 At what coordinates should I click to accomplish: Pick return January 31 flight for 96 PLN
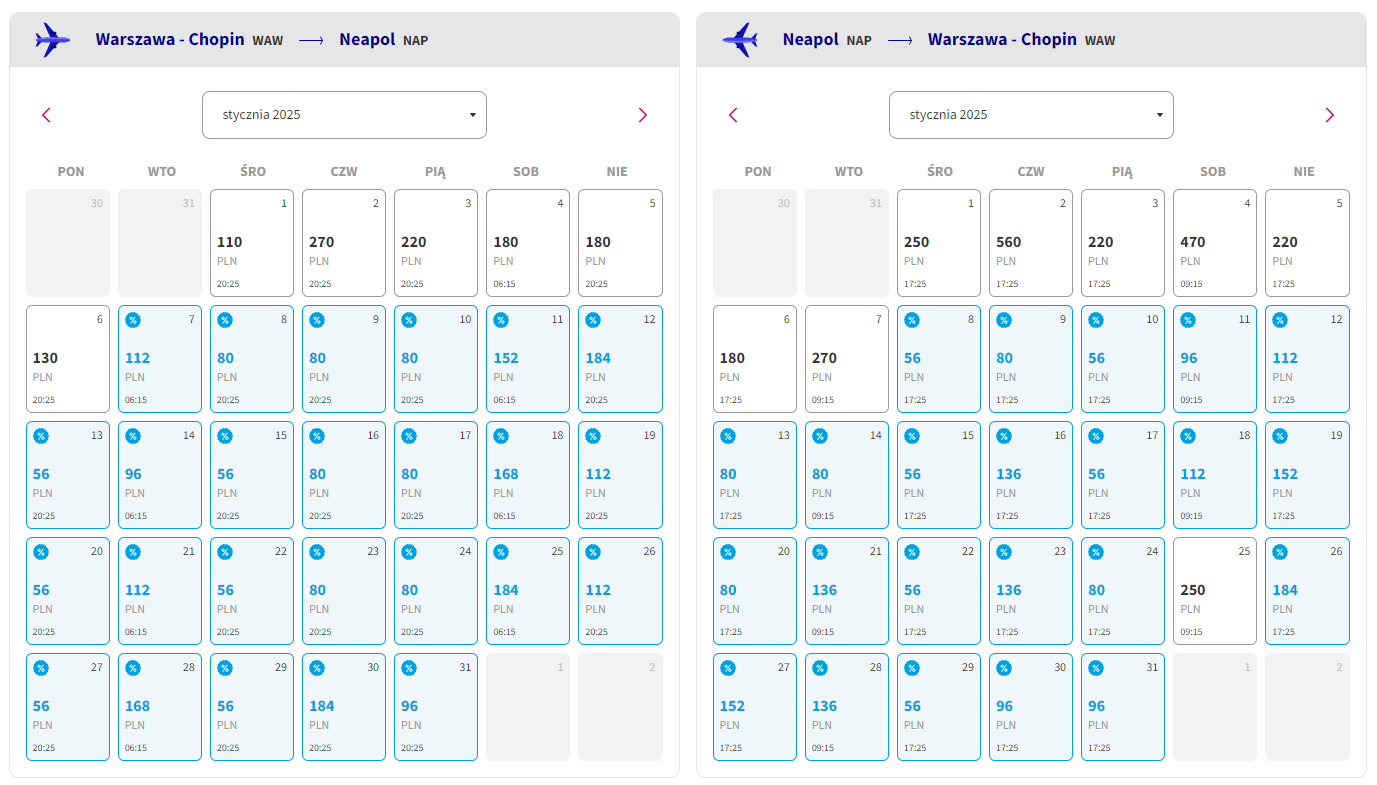pos(1123,707)
